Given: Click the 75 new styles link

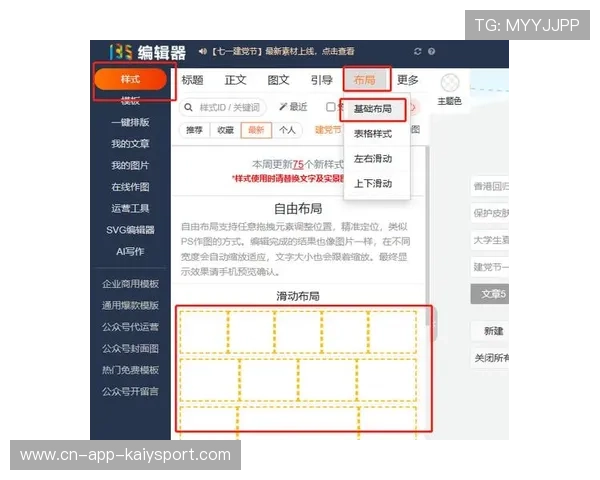Looking at the screenshot, I should tap(298, 165).
